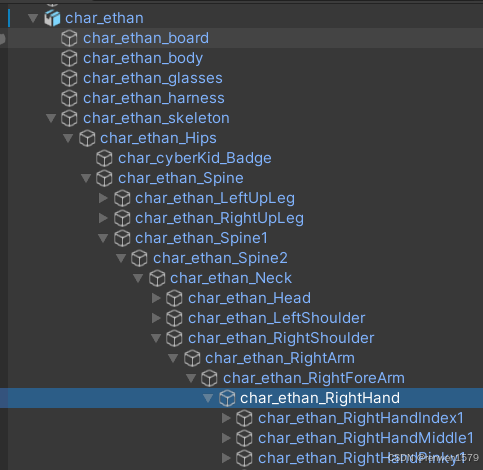483x470 pixels.
Task: Expand the char_ethan_LeftShoulder node
Action: click(156, 318)
